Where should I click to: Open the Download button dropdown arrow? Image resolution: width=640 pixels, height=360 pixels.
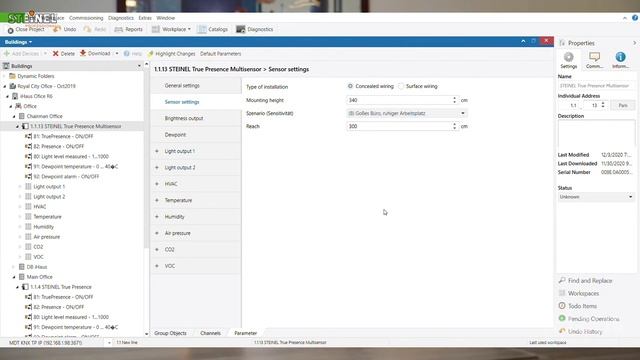(x=117, y=53)
